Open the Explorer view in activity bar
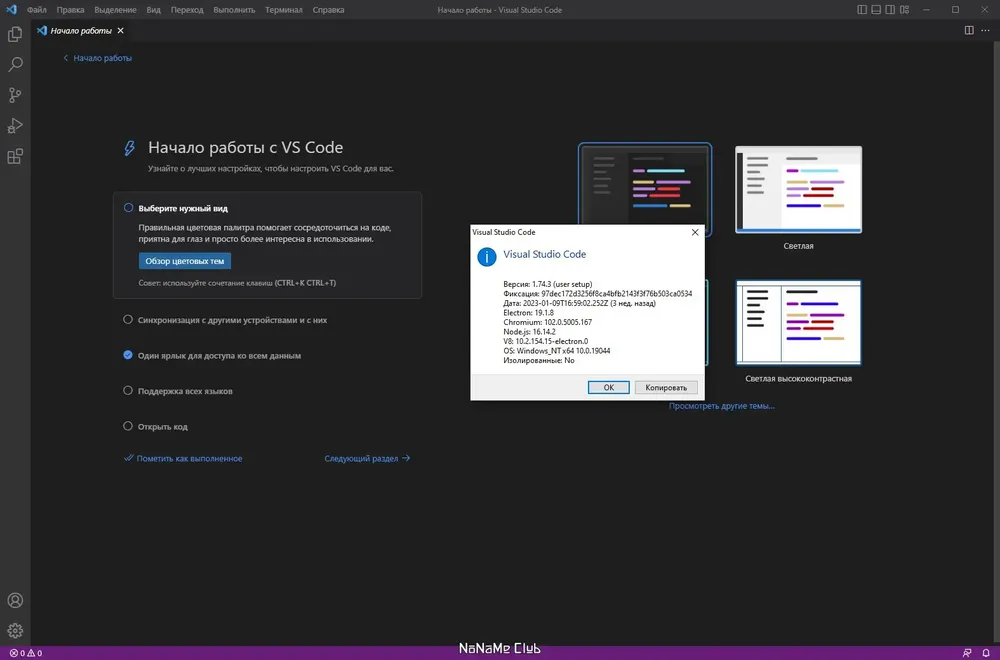 point(15,34)
